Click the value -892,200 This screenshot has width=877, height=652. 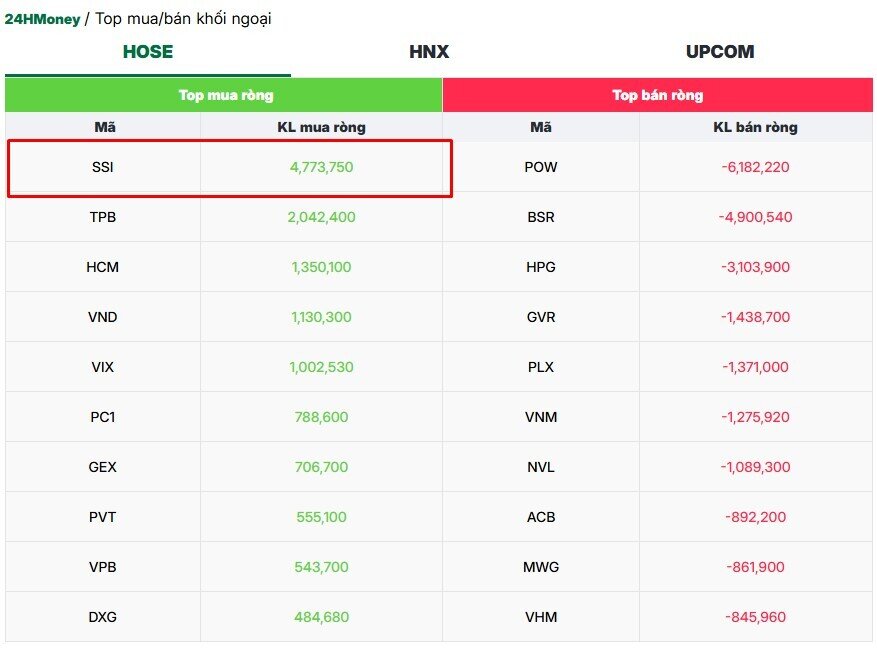756,517
